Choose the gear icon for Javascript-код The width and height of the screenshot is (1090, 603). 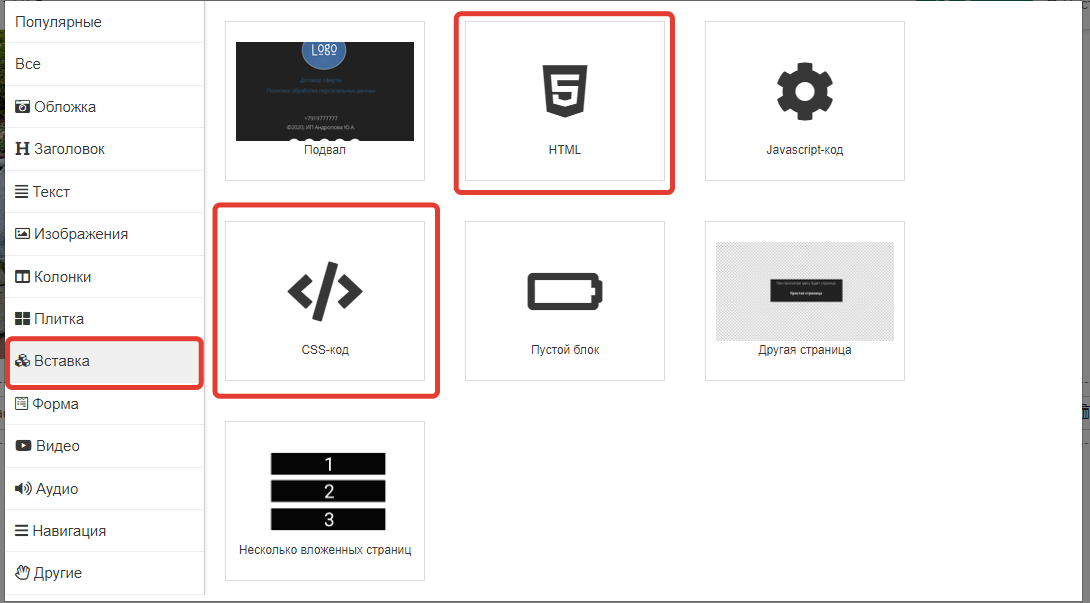click(804, 91)
